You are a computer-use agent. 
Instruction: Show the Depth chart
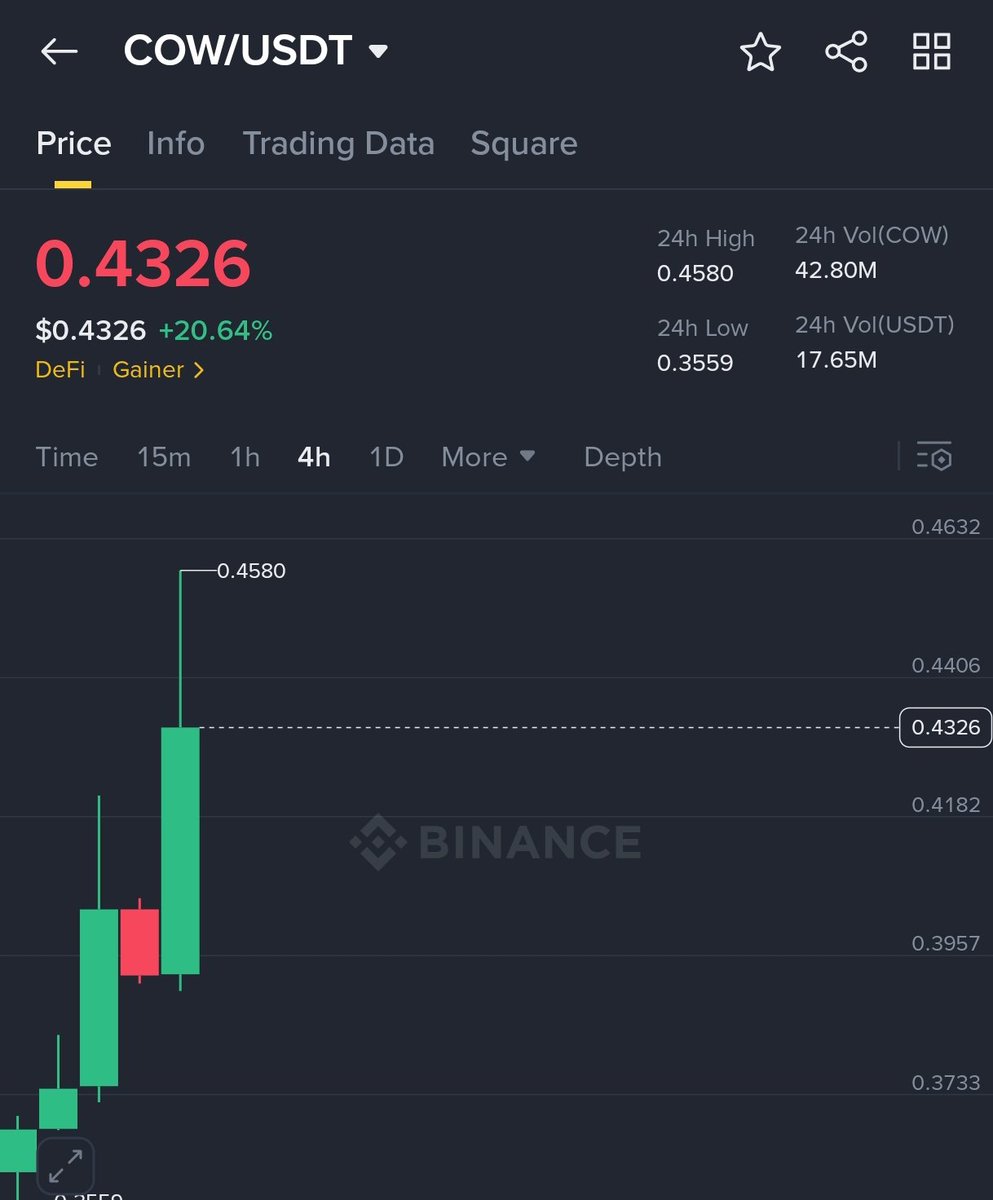point(623,457)
